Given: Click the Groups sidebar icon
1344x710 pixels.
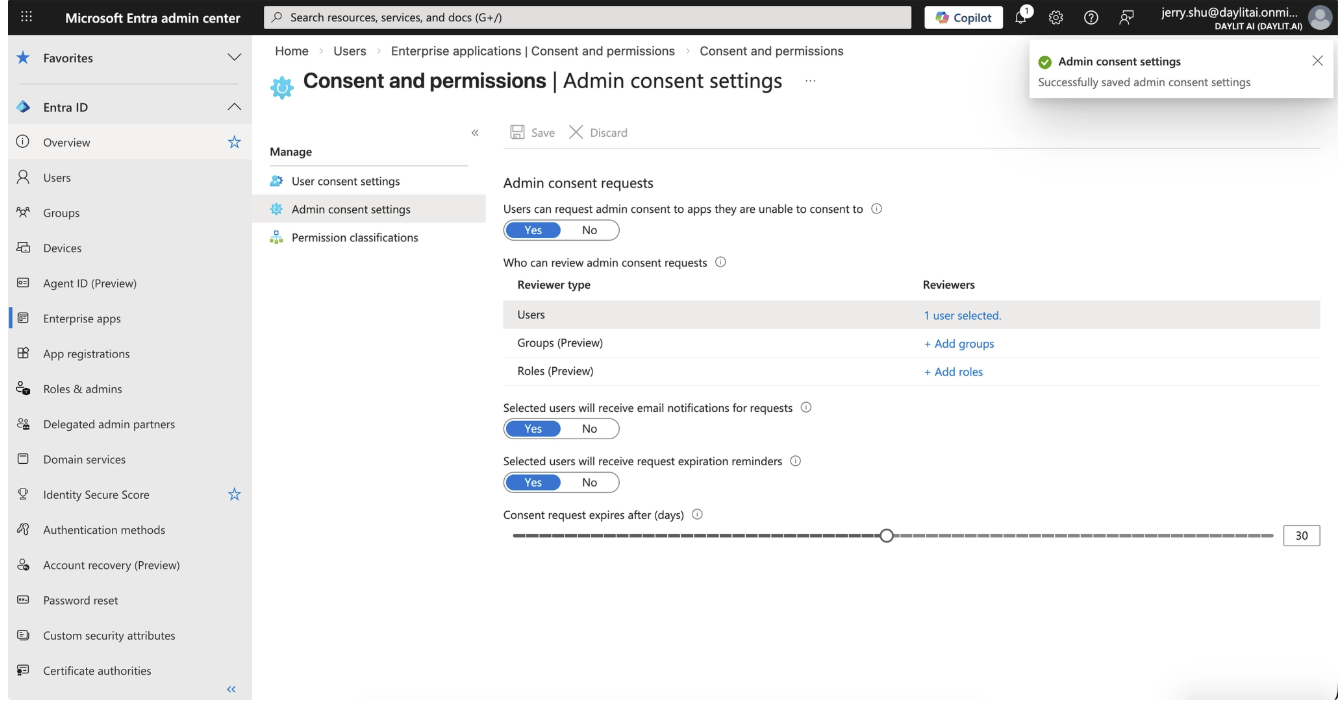Looking at the screenshot, I should point(22,213).
